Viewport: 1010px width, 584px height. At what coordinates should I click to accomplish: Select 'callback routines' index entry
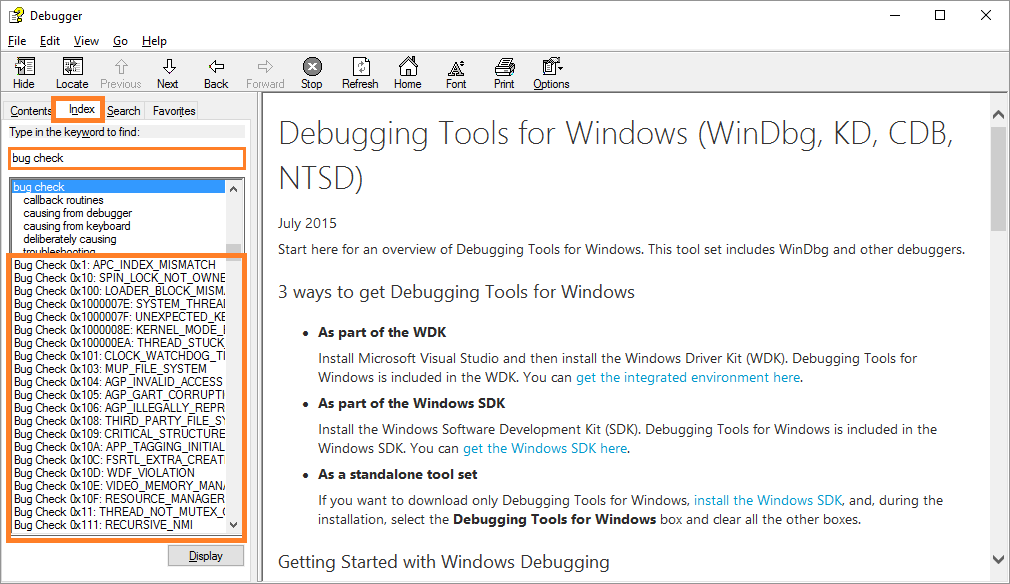[64, 200]
